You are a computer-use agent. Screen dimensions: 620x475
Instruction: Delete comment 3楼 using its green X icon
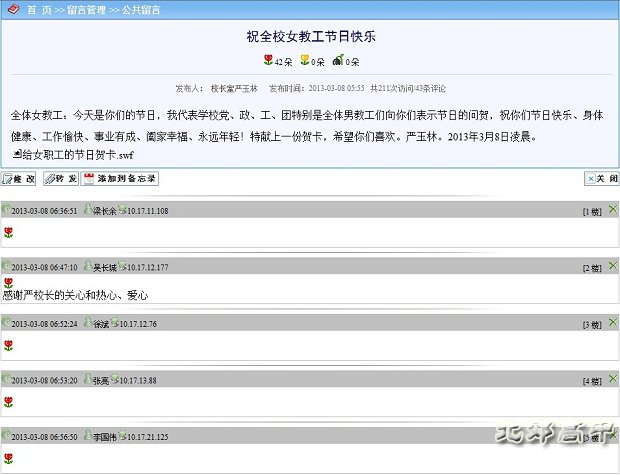pos(612,322)
